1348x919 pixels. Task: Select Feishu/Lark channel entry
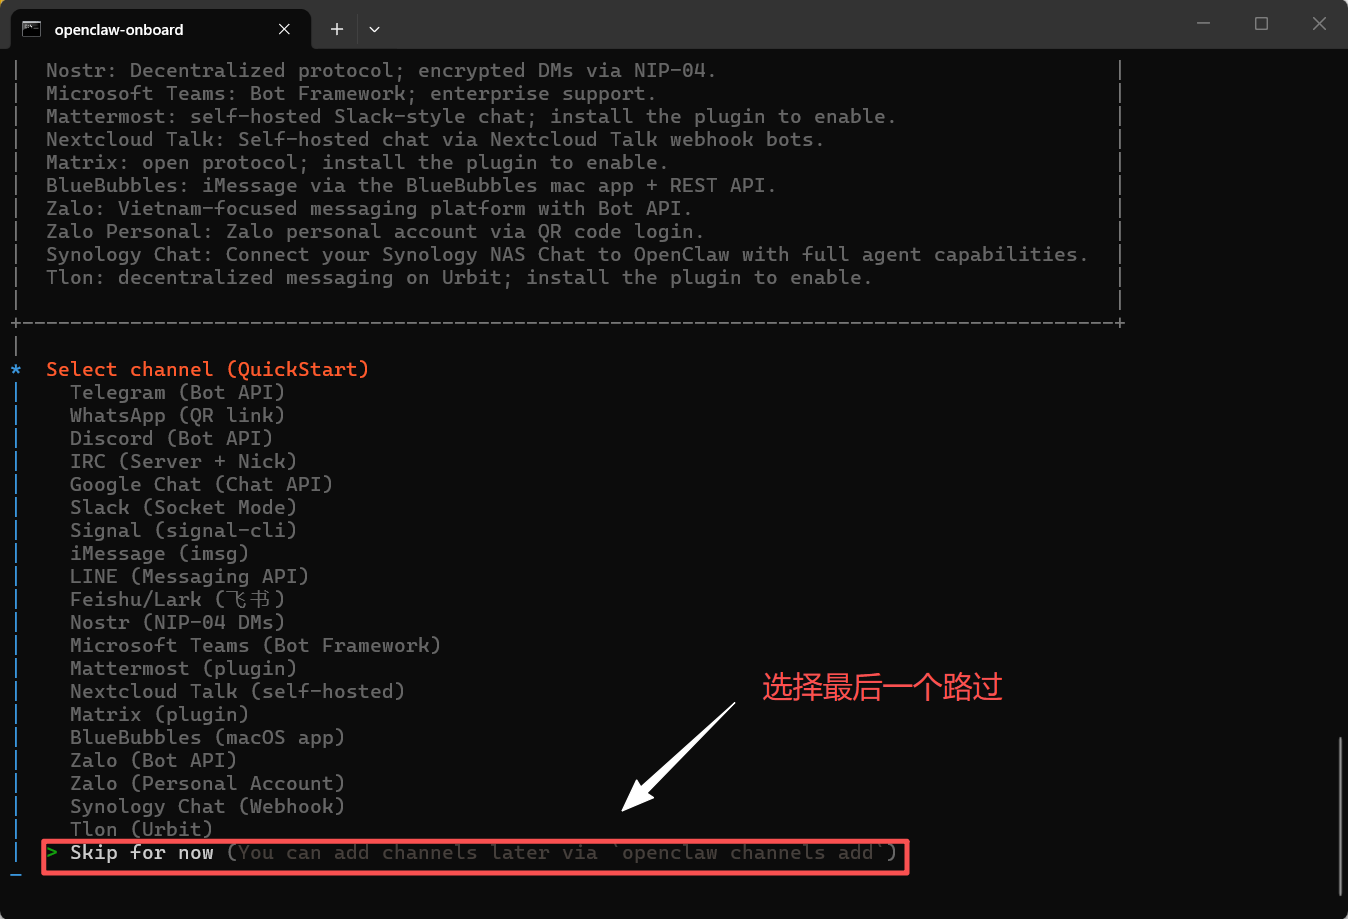pos(177,599)
